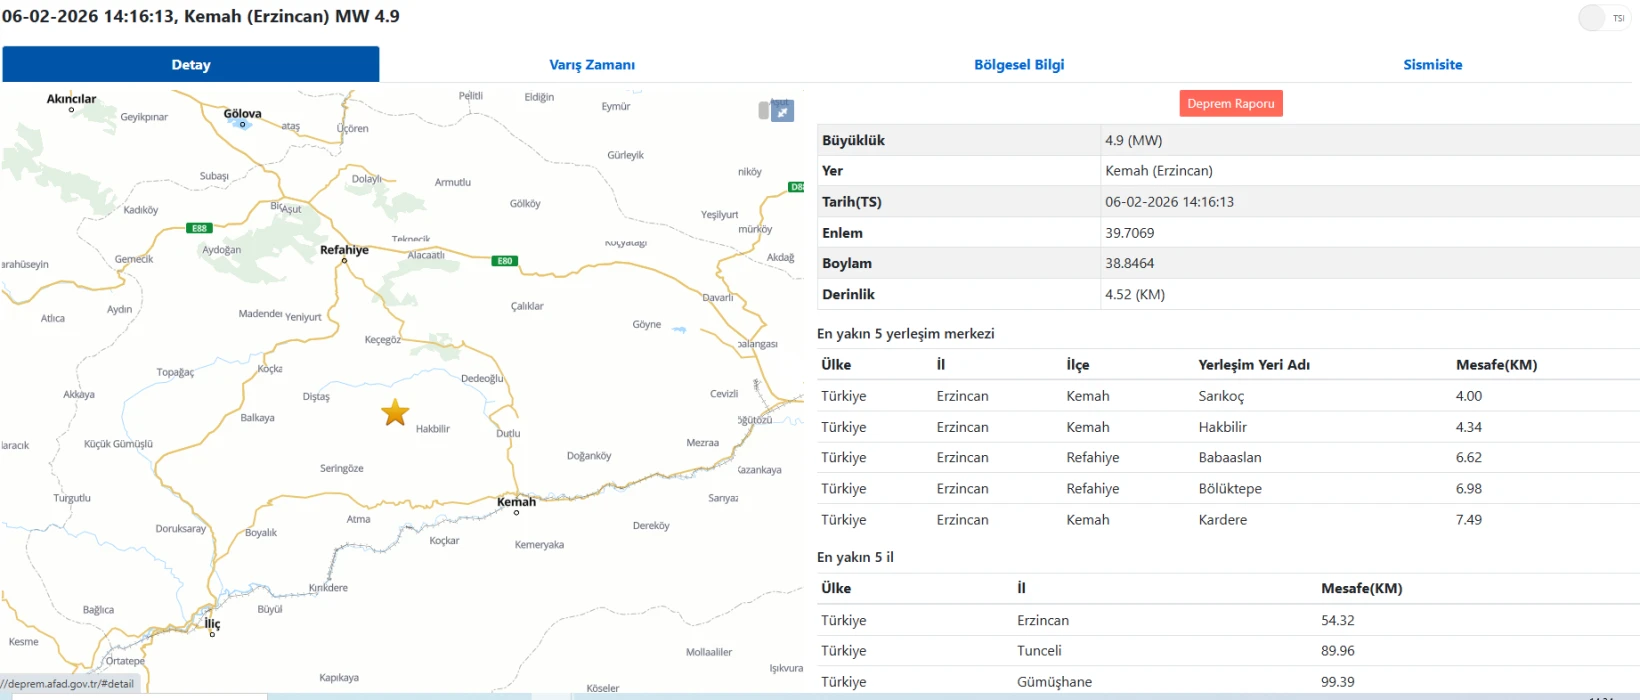Viewport: 1640px width, 700px height.
Task: Open the Bölgesel Bilgi tab
Action: pyautogui.click(x=1019, y=64)
